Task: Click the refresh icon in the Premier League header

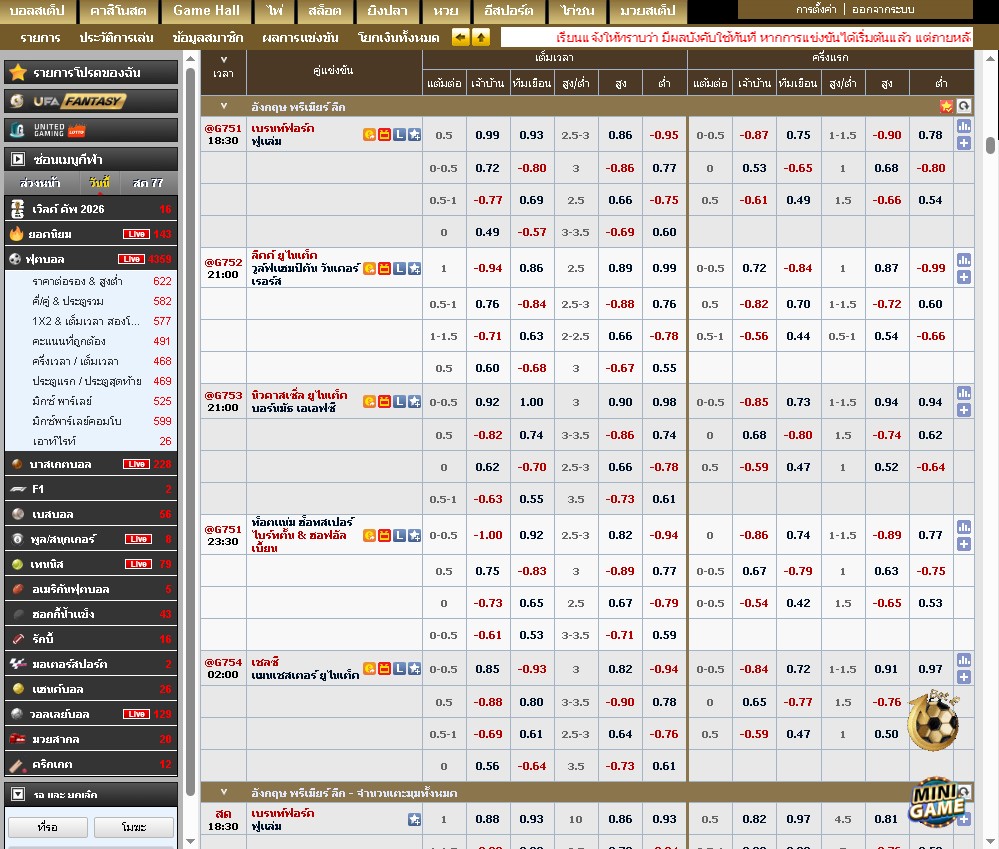Action: click(x=964, y=106)
